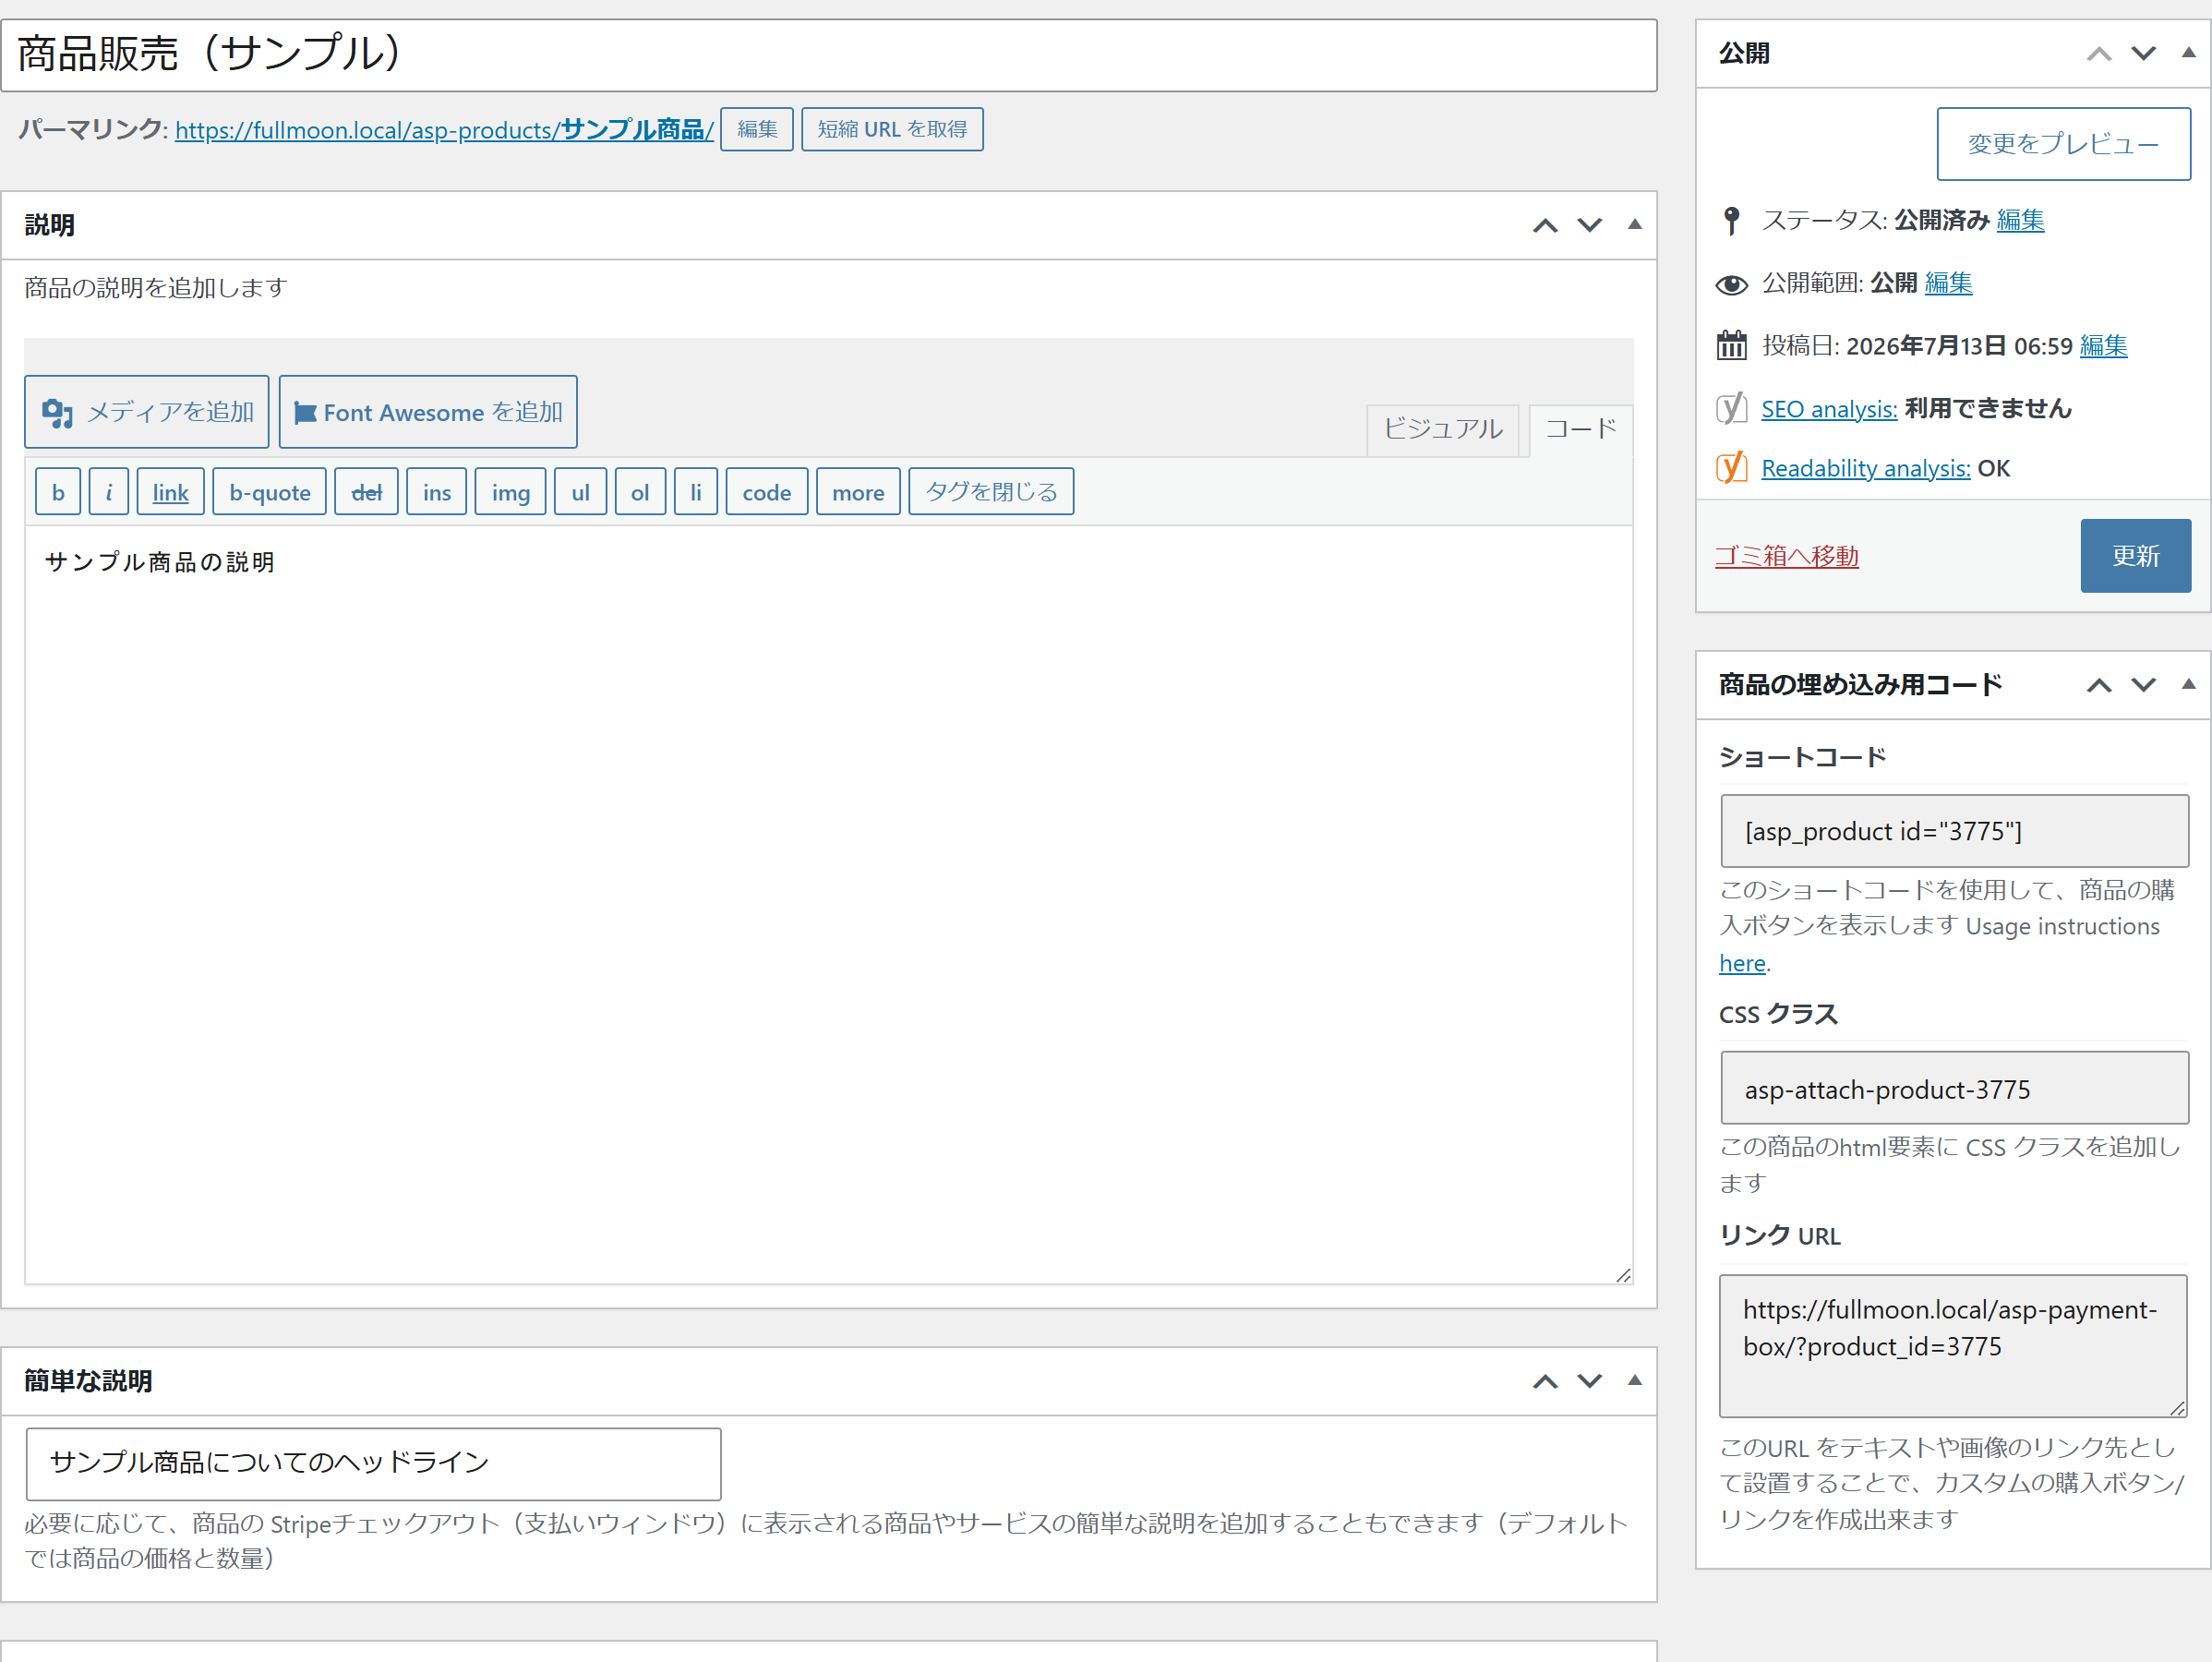Edit 投稿日 via its 編集 link
This screenshot has width=2212, height=1662.
pos(2103,346)
